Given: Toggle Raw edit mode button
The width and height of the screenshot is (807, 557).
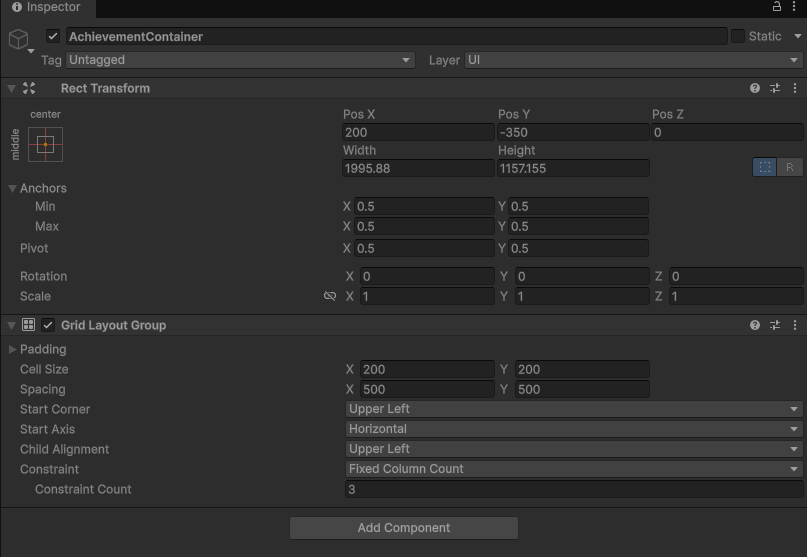Looking at the screenshot, I should [x=790, y=167].
